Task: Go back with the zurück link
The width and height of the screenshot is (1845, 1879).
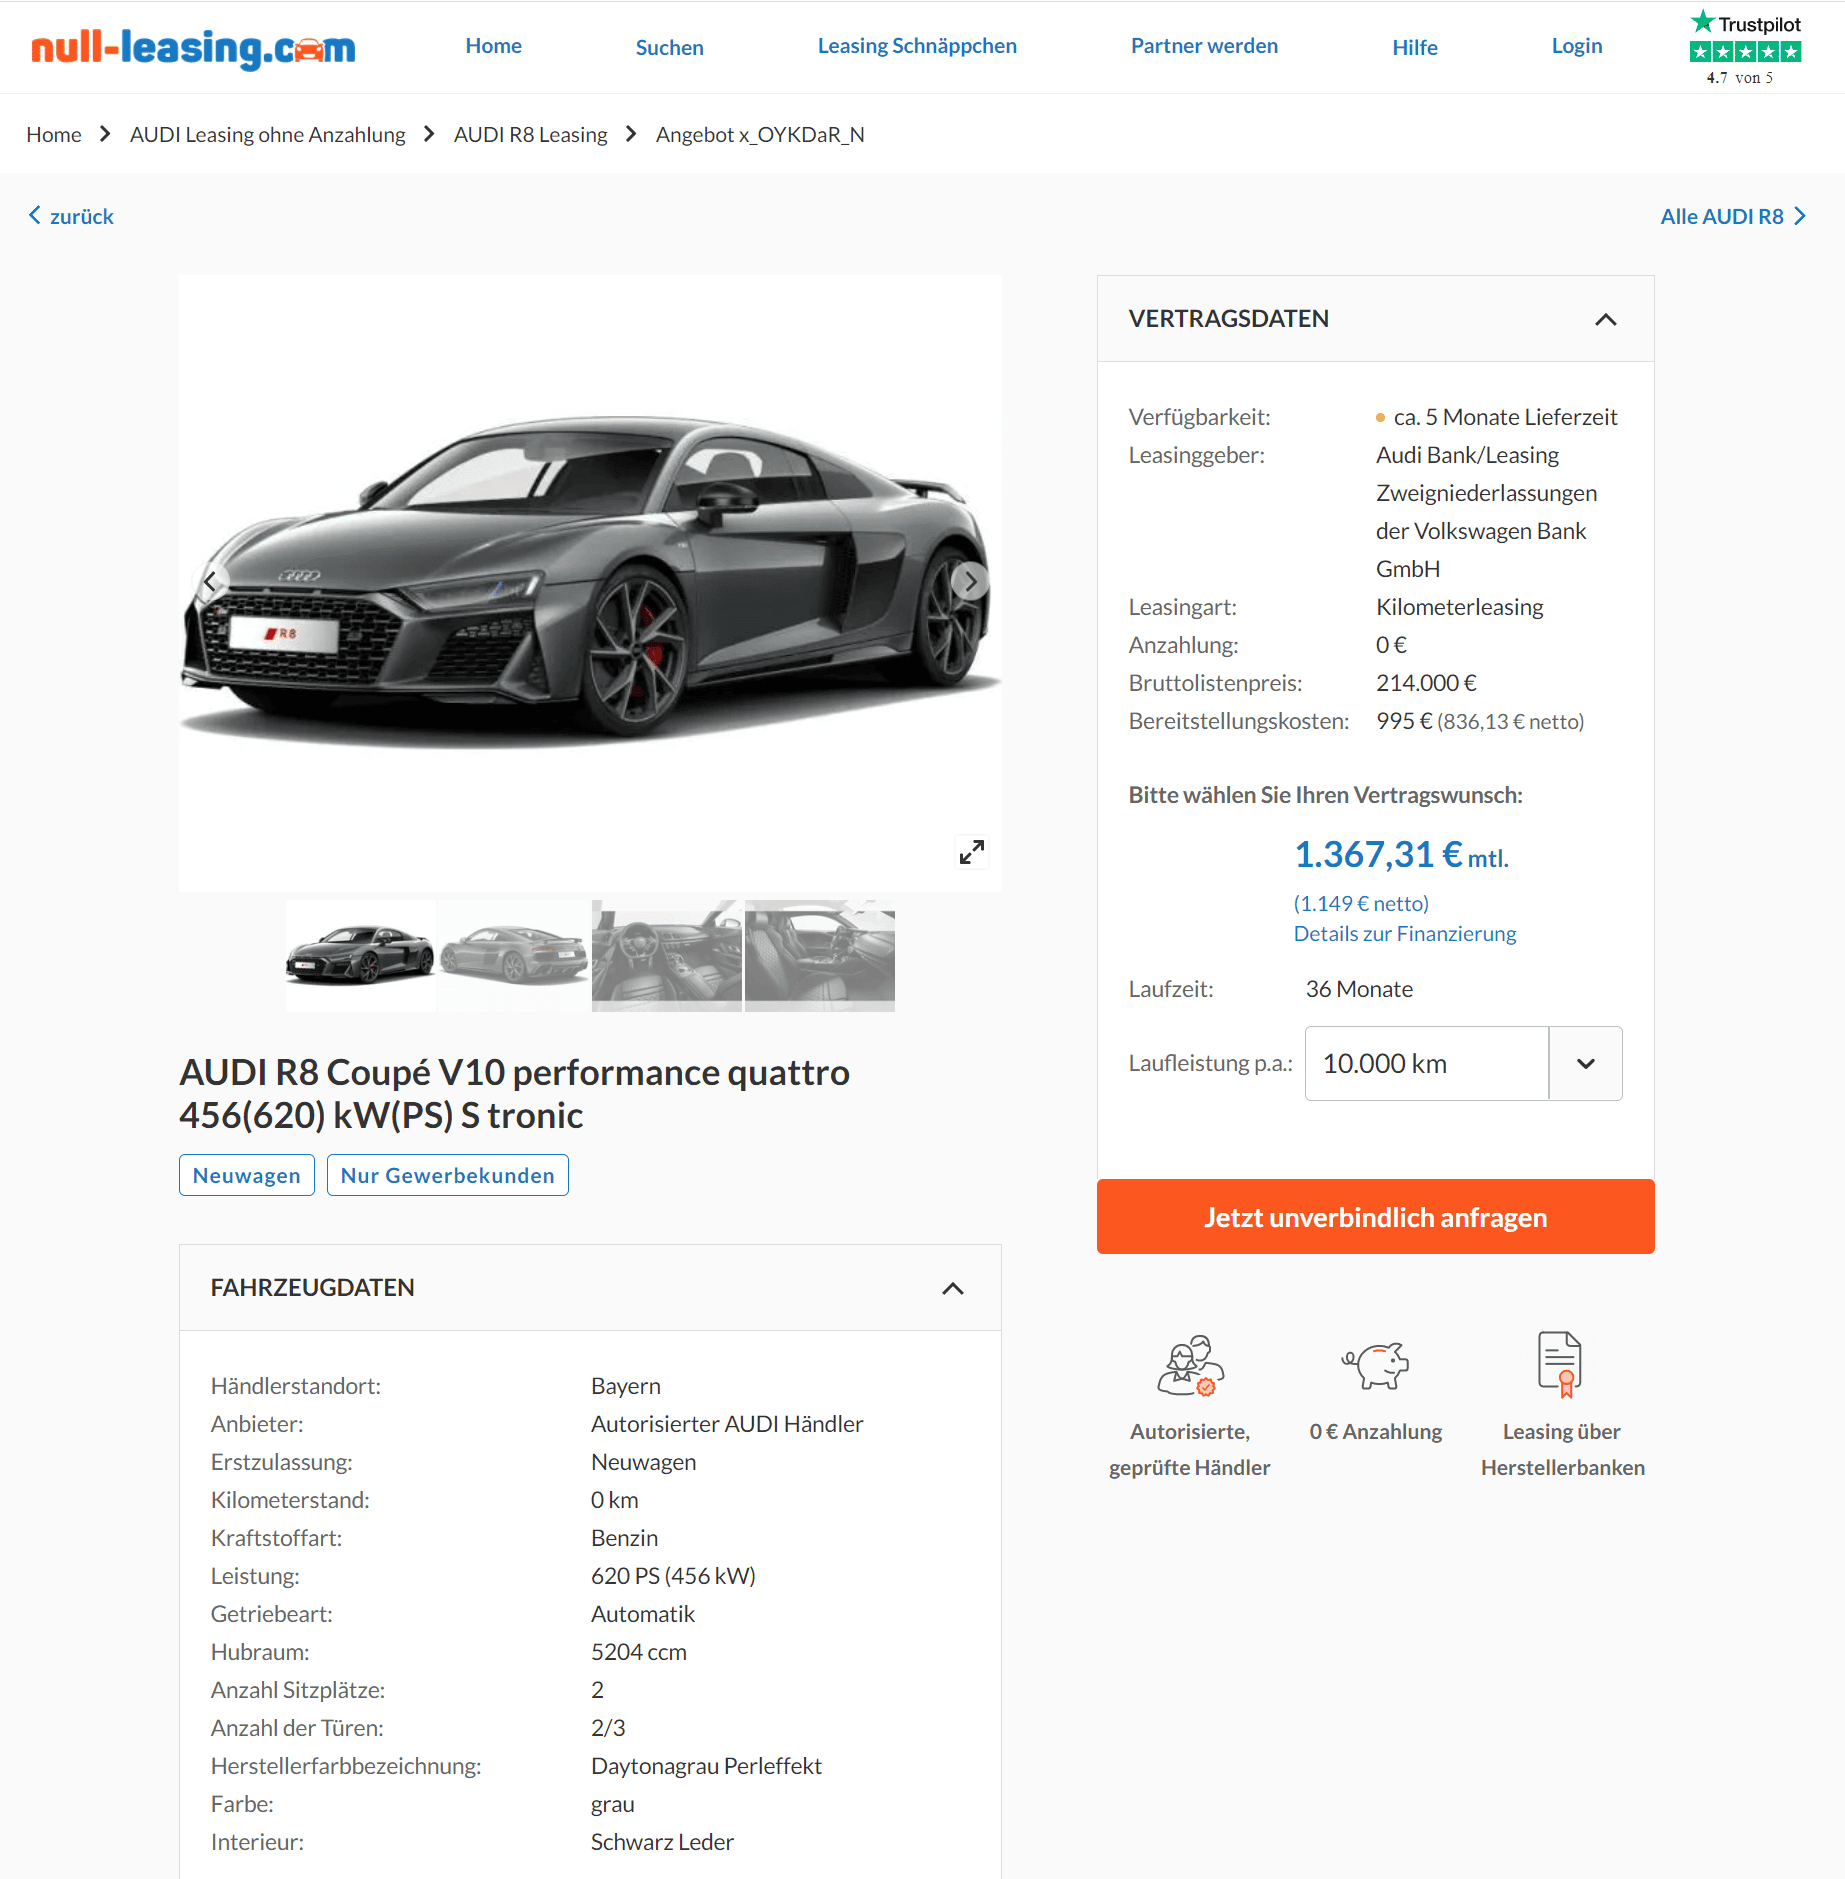Action: pos(71,216)
